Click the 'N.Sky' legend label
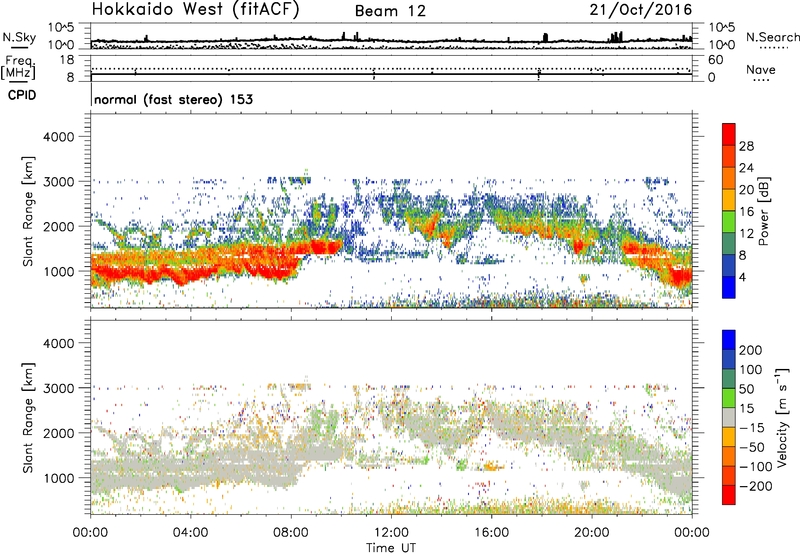800x554 pixels. point(19,37)
